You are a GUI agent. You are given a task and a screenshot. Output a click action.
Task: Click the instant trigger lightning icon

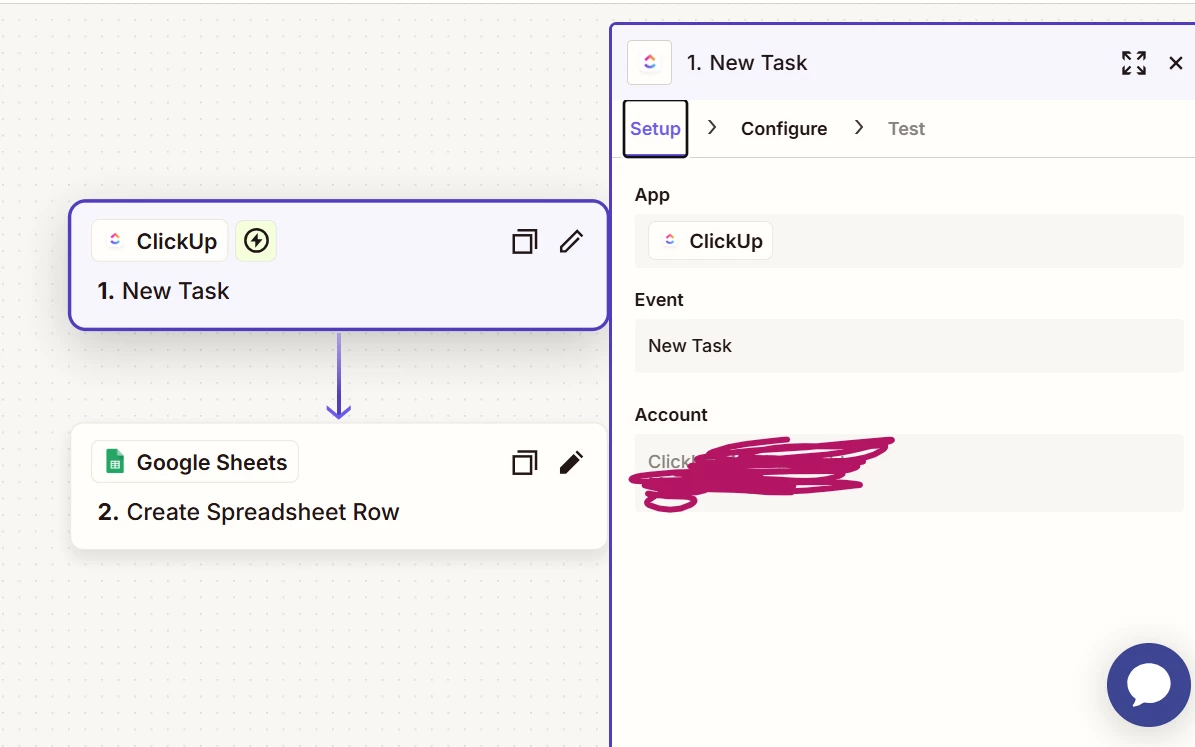[x=256, y=241]
